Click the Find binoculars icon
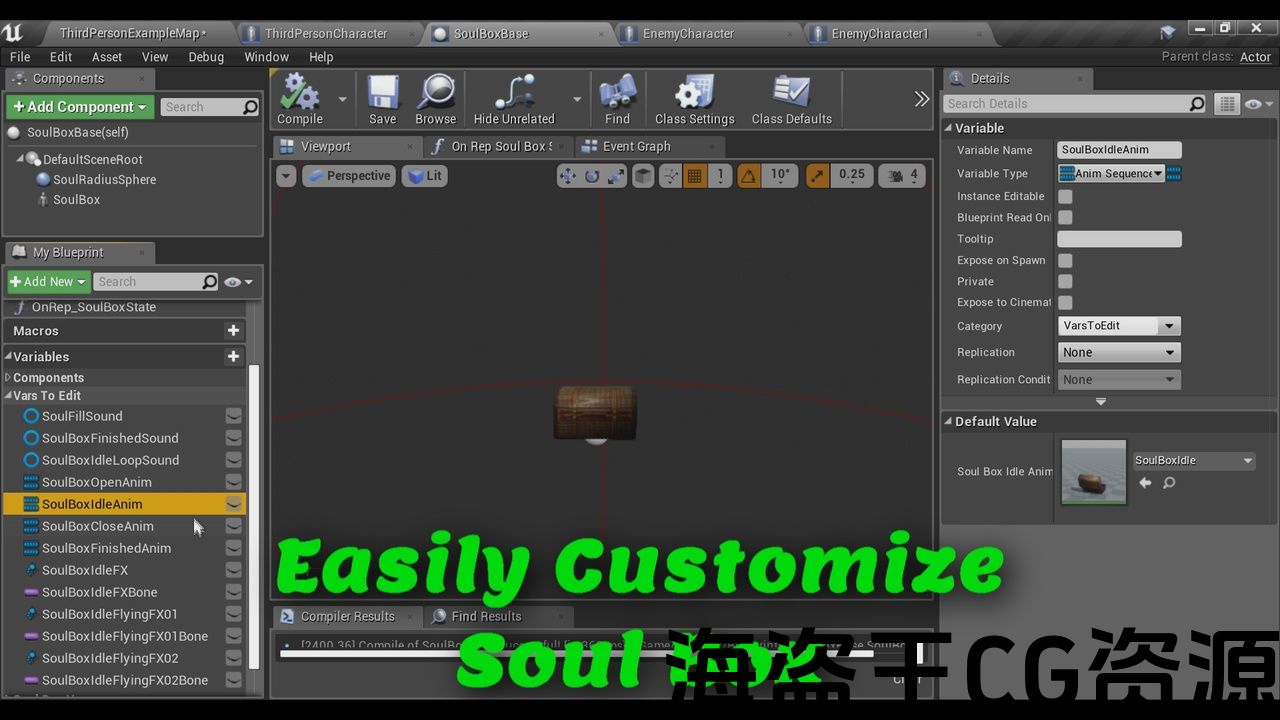The height and width of the screenshot is (720, 1280). (617, 97)
